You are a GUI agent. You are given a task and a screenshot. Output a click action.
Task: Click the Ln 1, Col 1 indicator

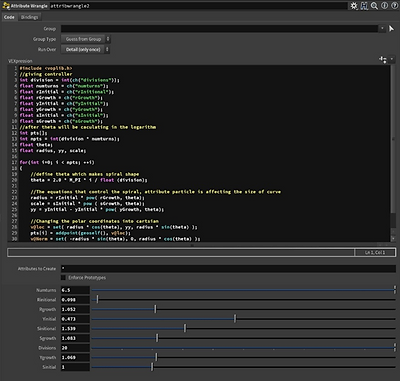click(375, 252)
